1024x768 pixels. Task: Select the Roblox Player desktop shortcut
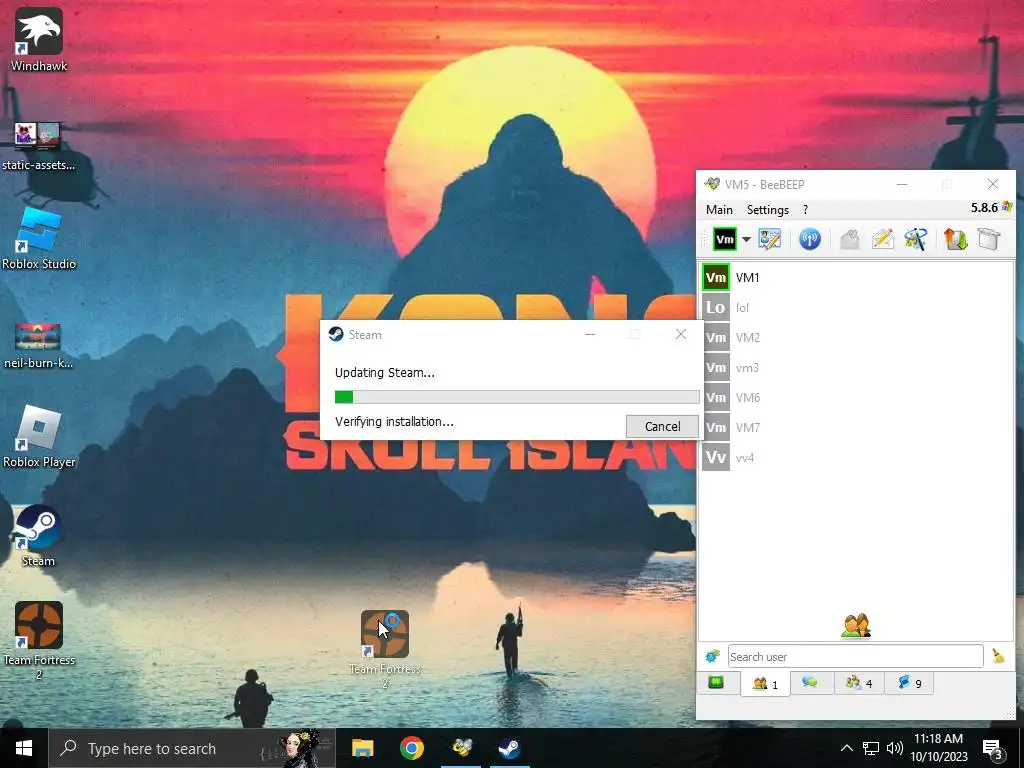click(x=39, y=437)
